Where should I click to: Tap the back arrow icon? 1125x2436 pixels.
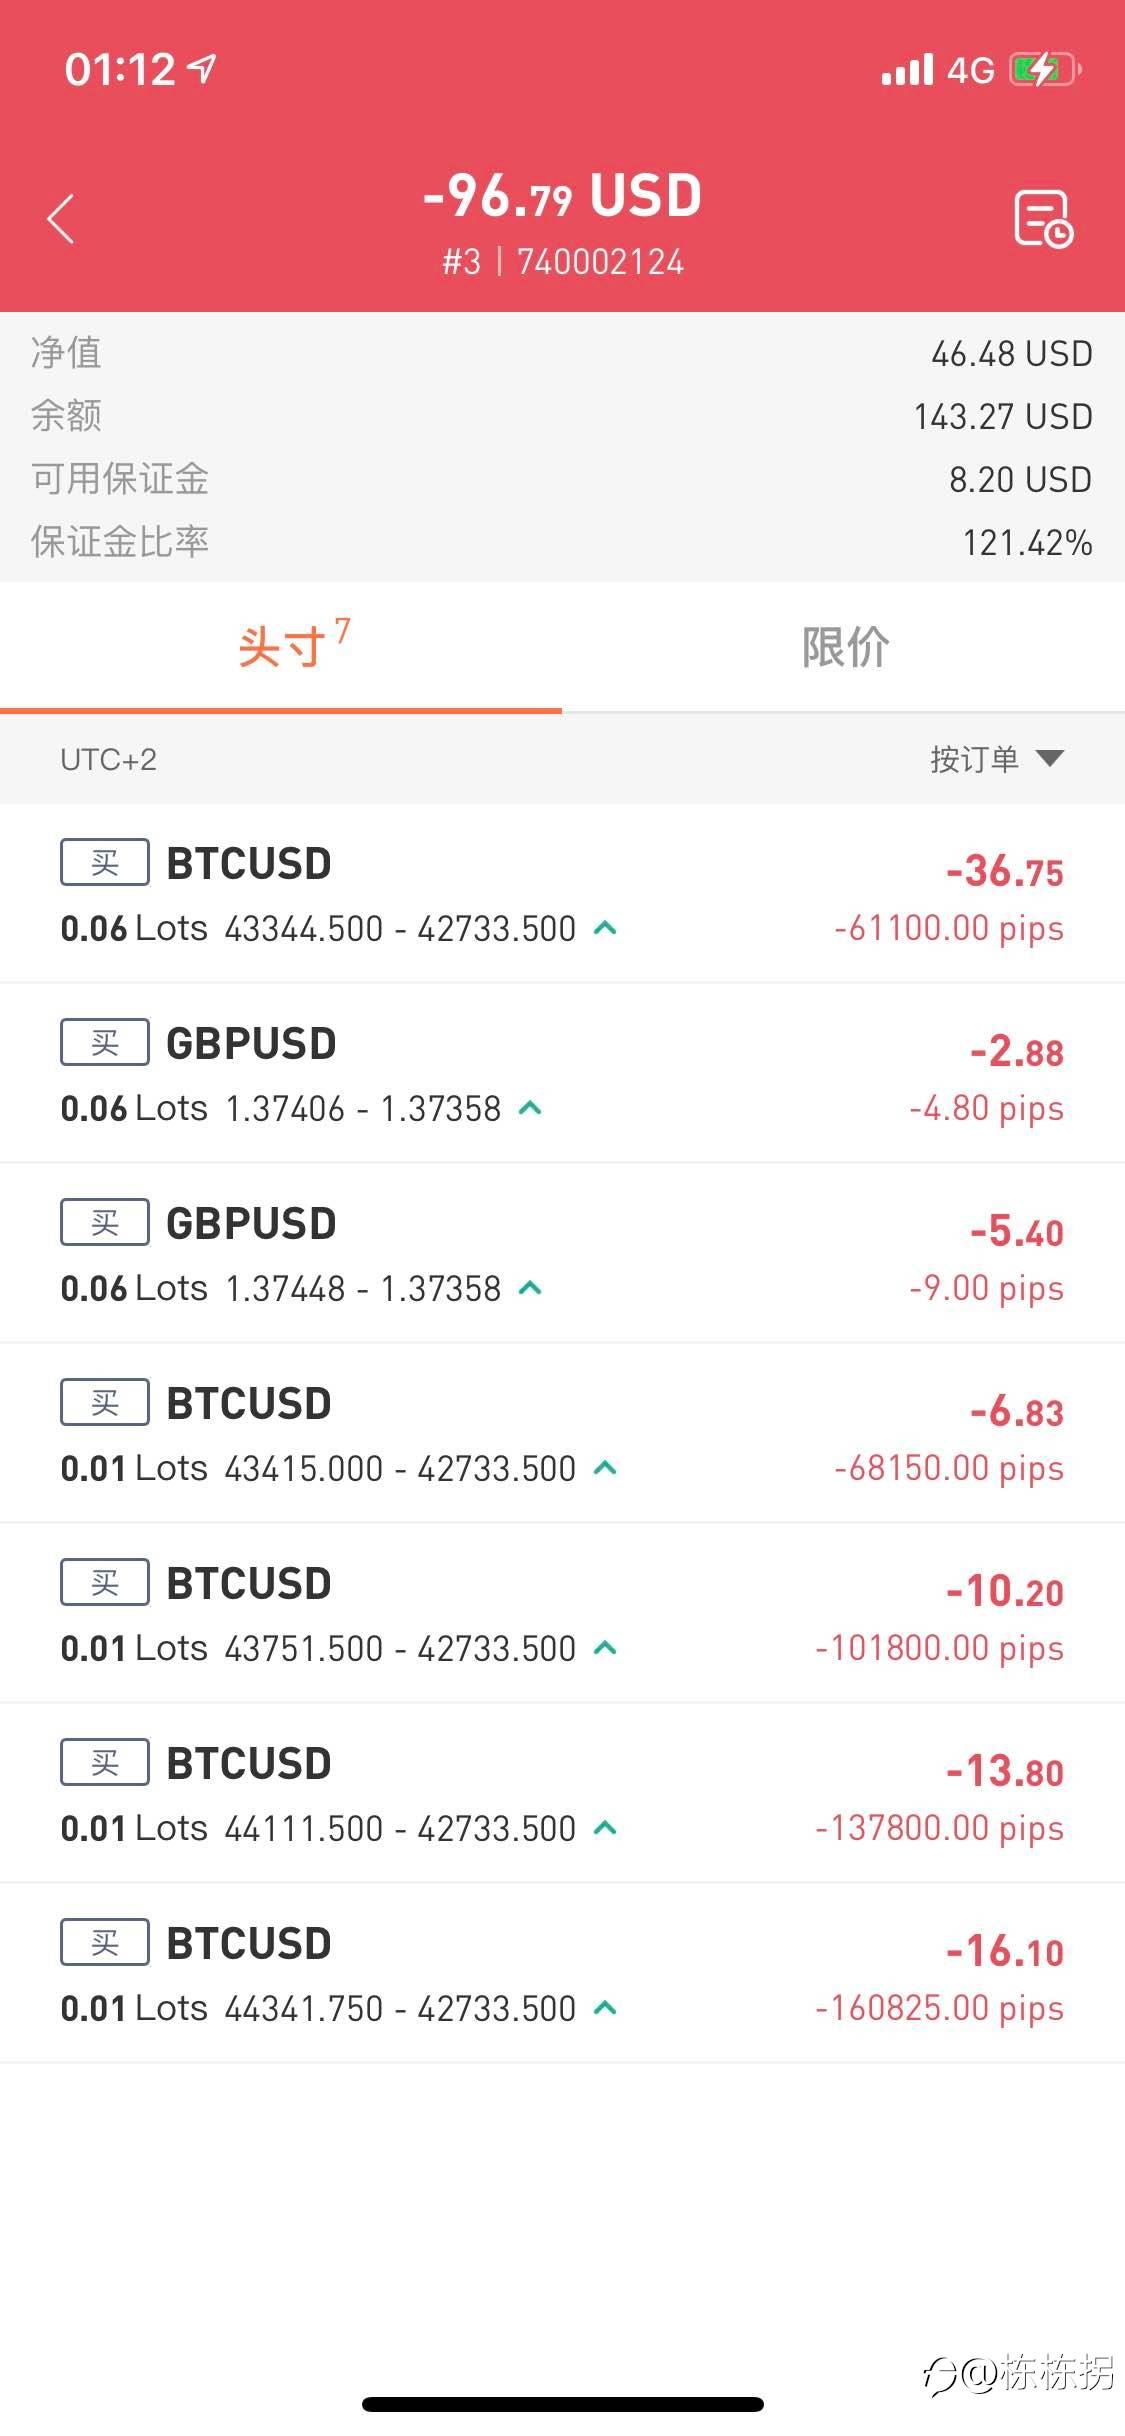click(62, 218)
